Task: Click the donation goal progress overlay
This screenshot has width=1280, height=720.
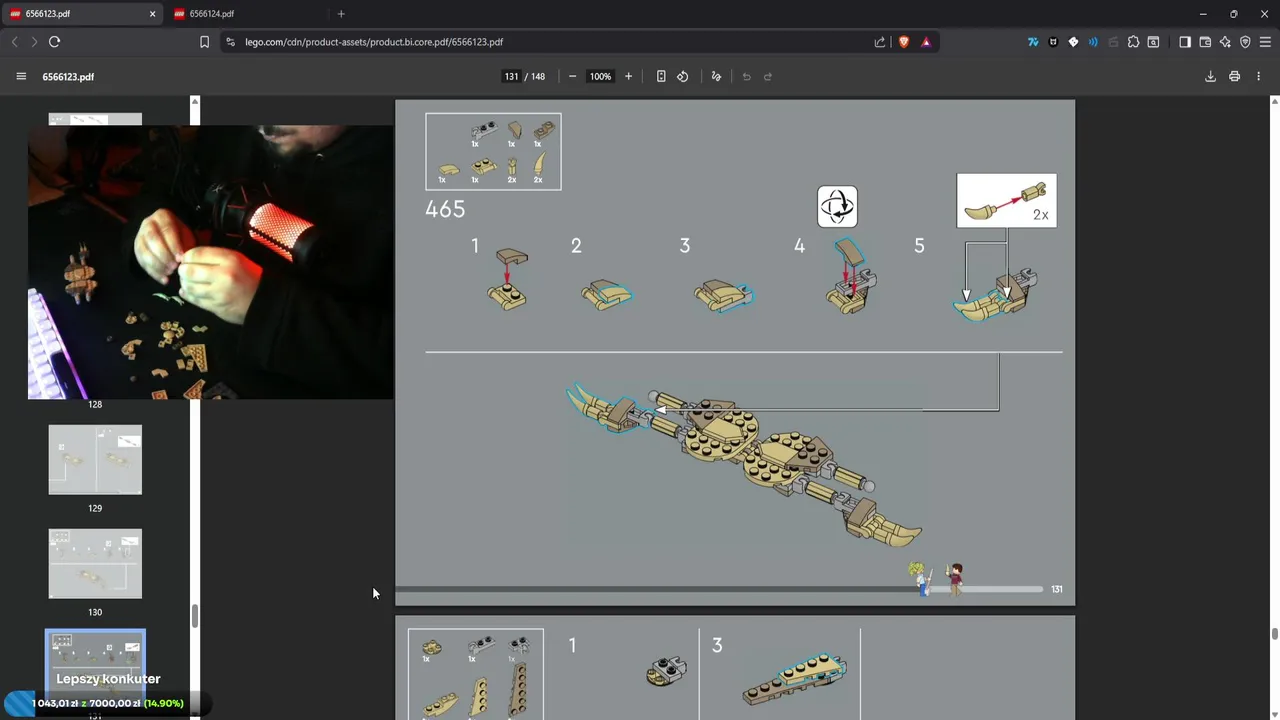Action: 107,703
